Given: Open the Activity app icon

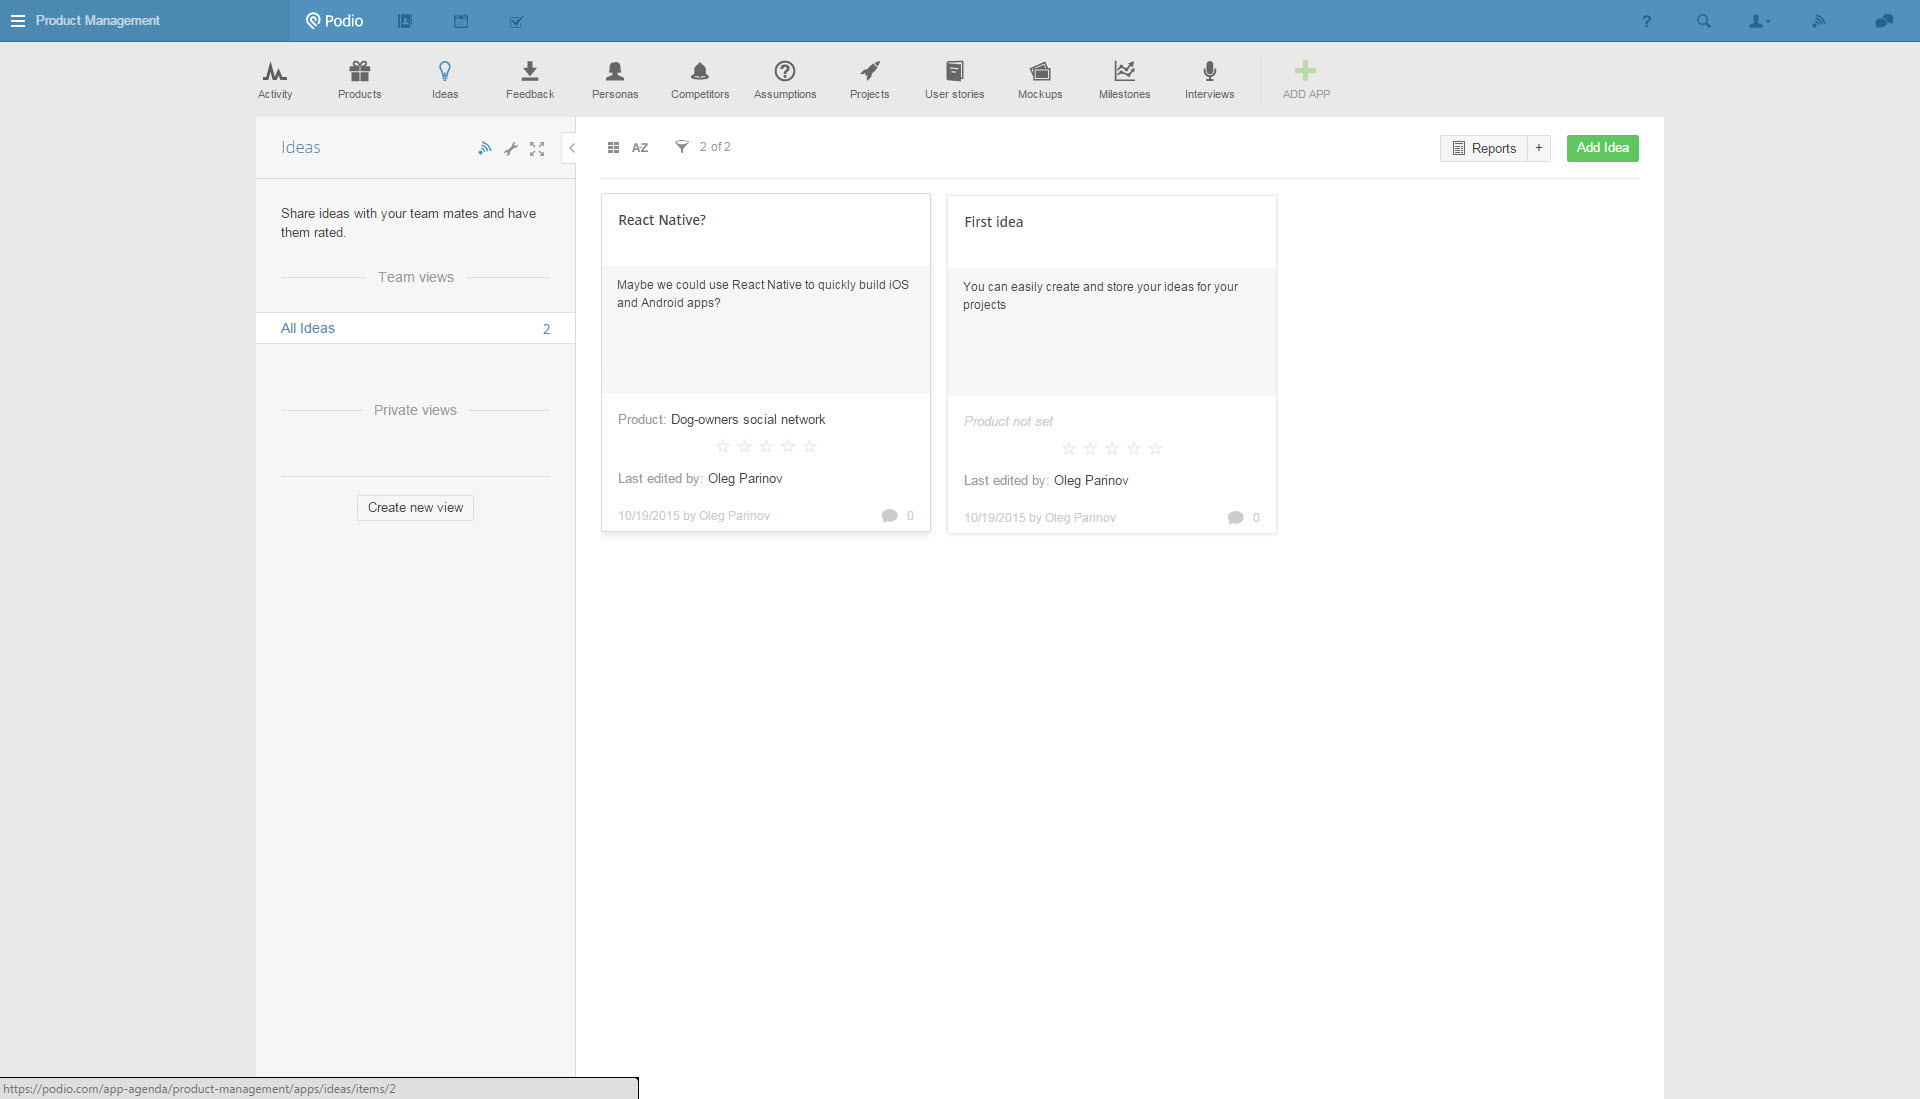Looking at the screenshot, I should (x=275, y=72).
